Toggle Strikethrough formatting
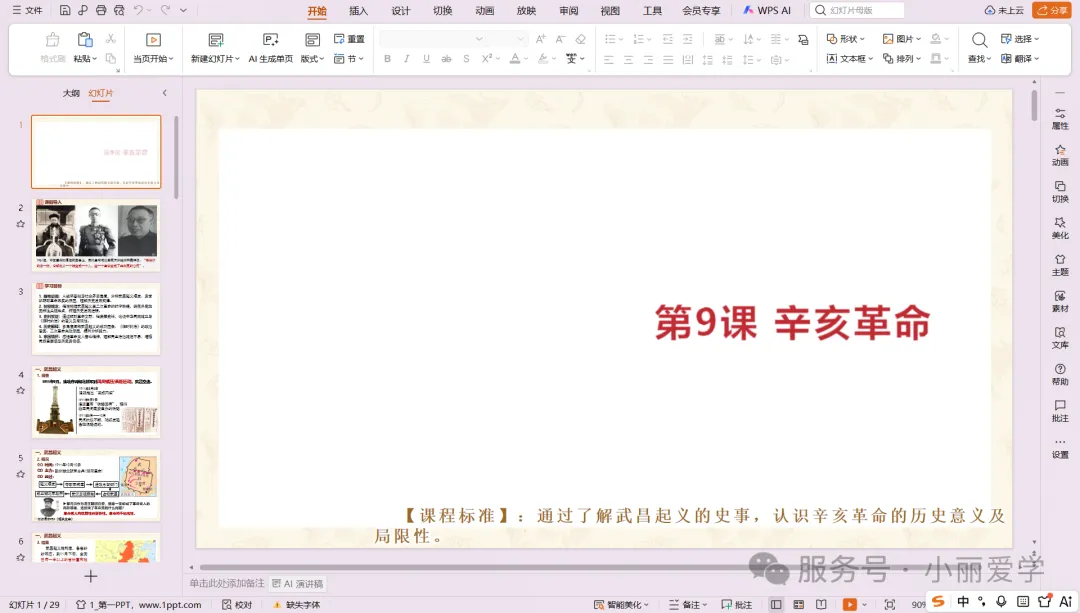Screen dimensions: 1080x613 click(x=446, y=59)
